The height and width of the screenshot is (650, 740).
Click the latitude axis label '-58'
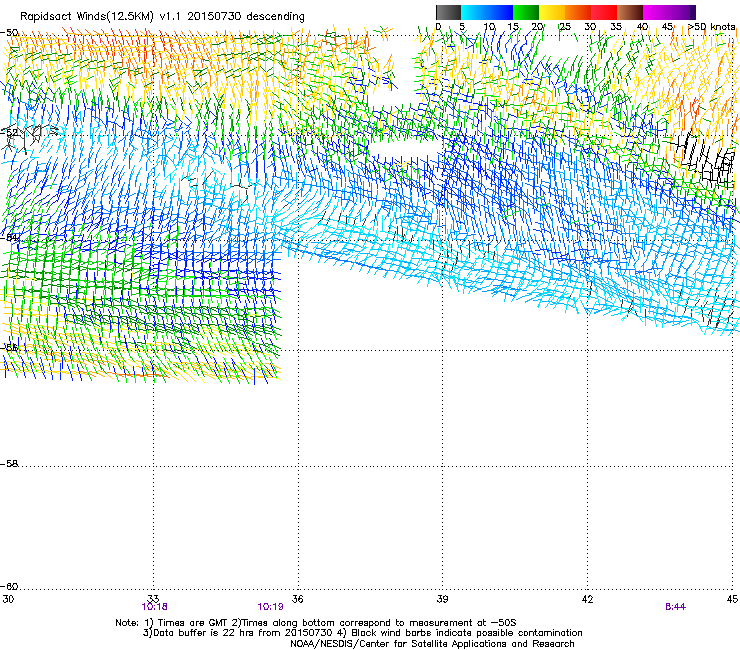click(9, 464)
